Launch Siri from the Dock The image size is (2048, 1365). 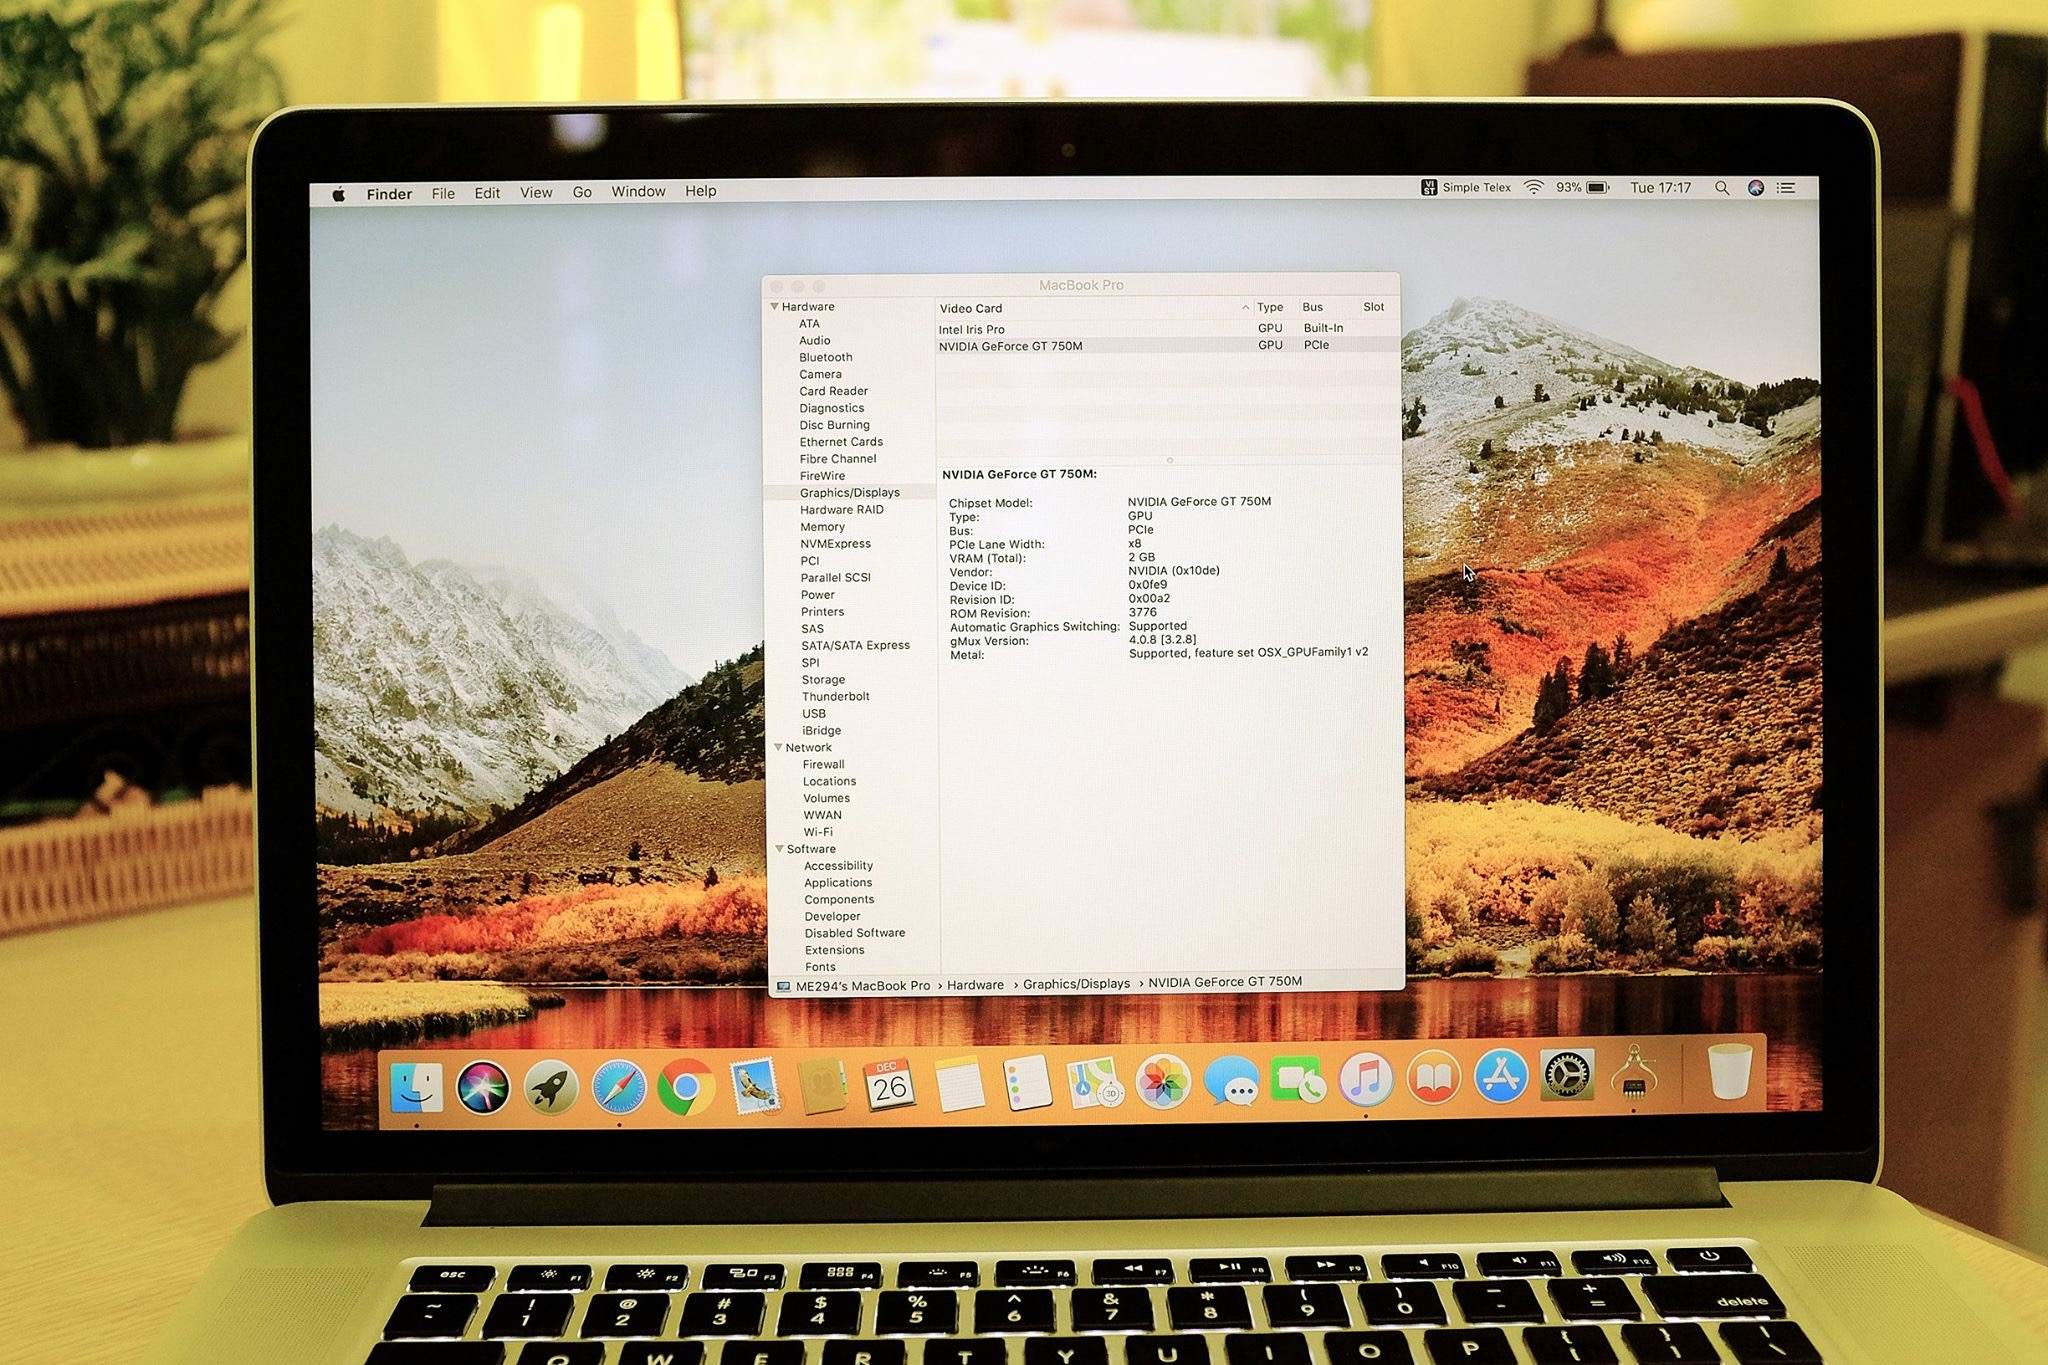point(483,1087)
